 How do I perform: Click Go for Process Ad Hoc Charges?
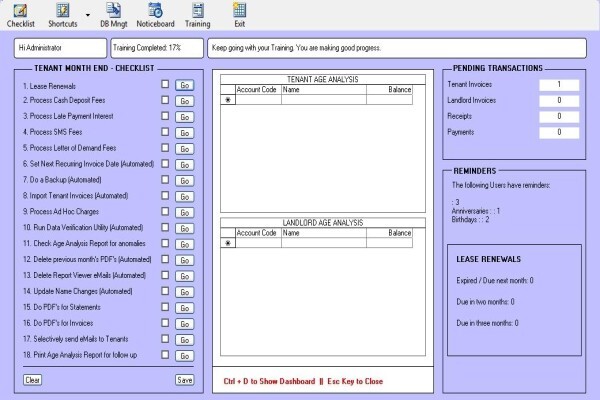(184, 212)
